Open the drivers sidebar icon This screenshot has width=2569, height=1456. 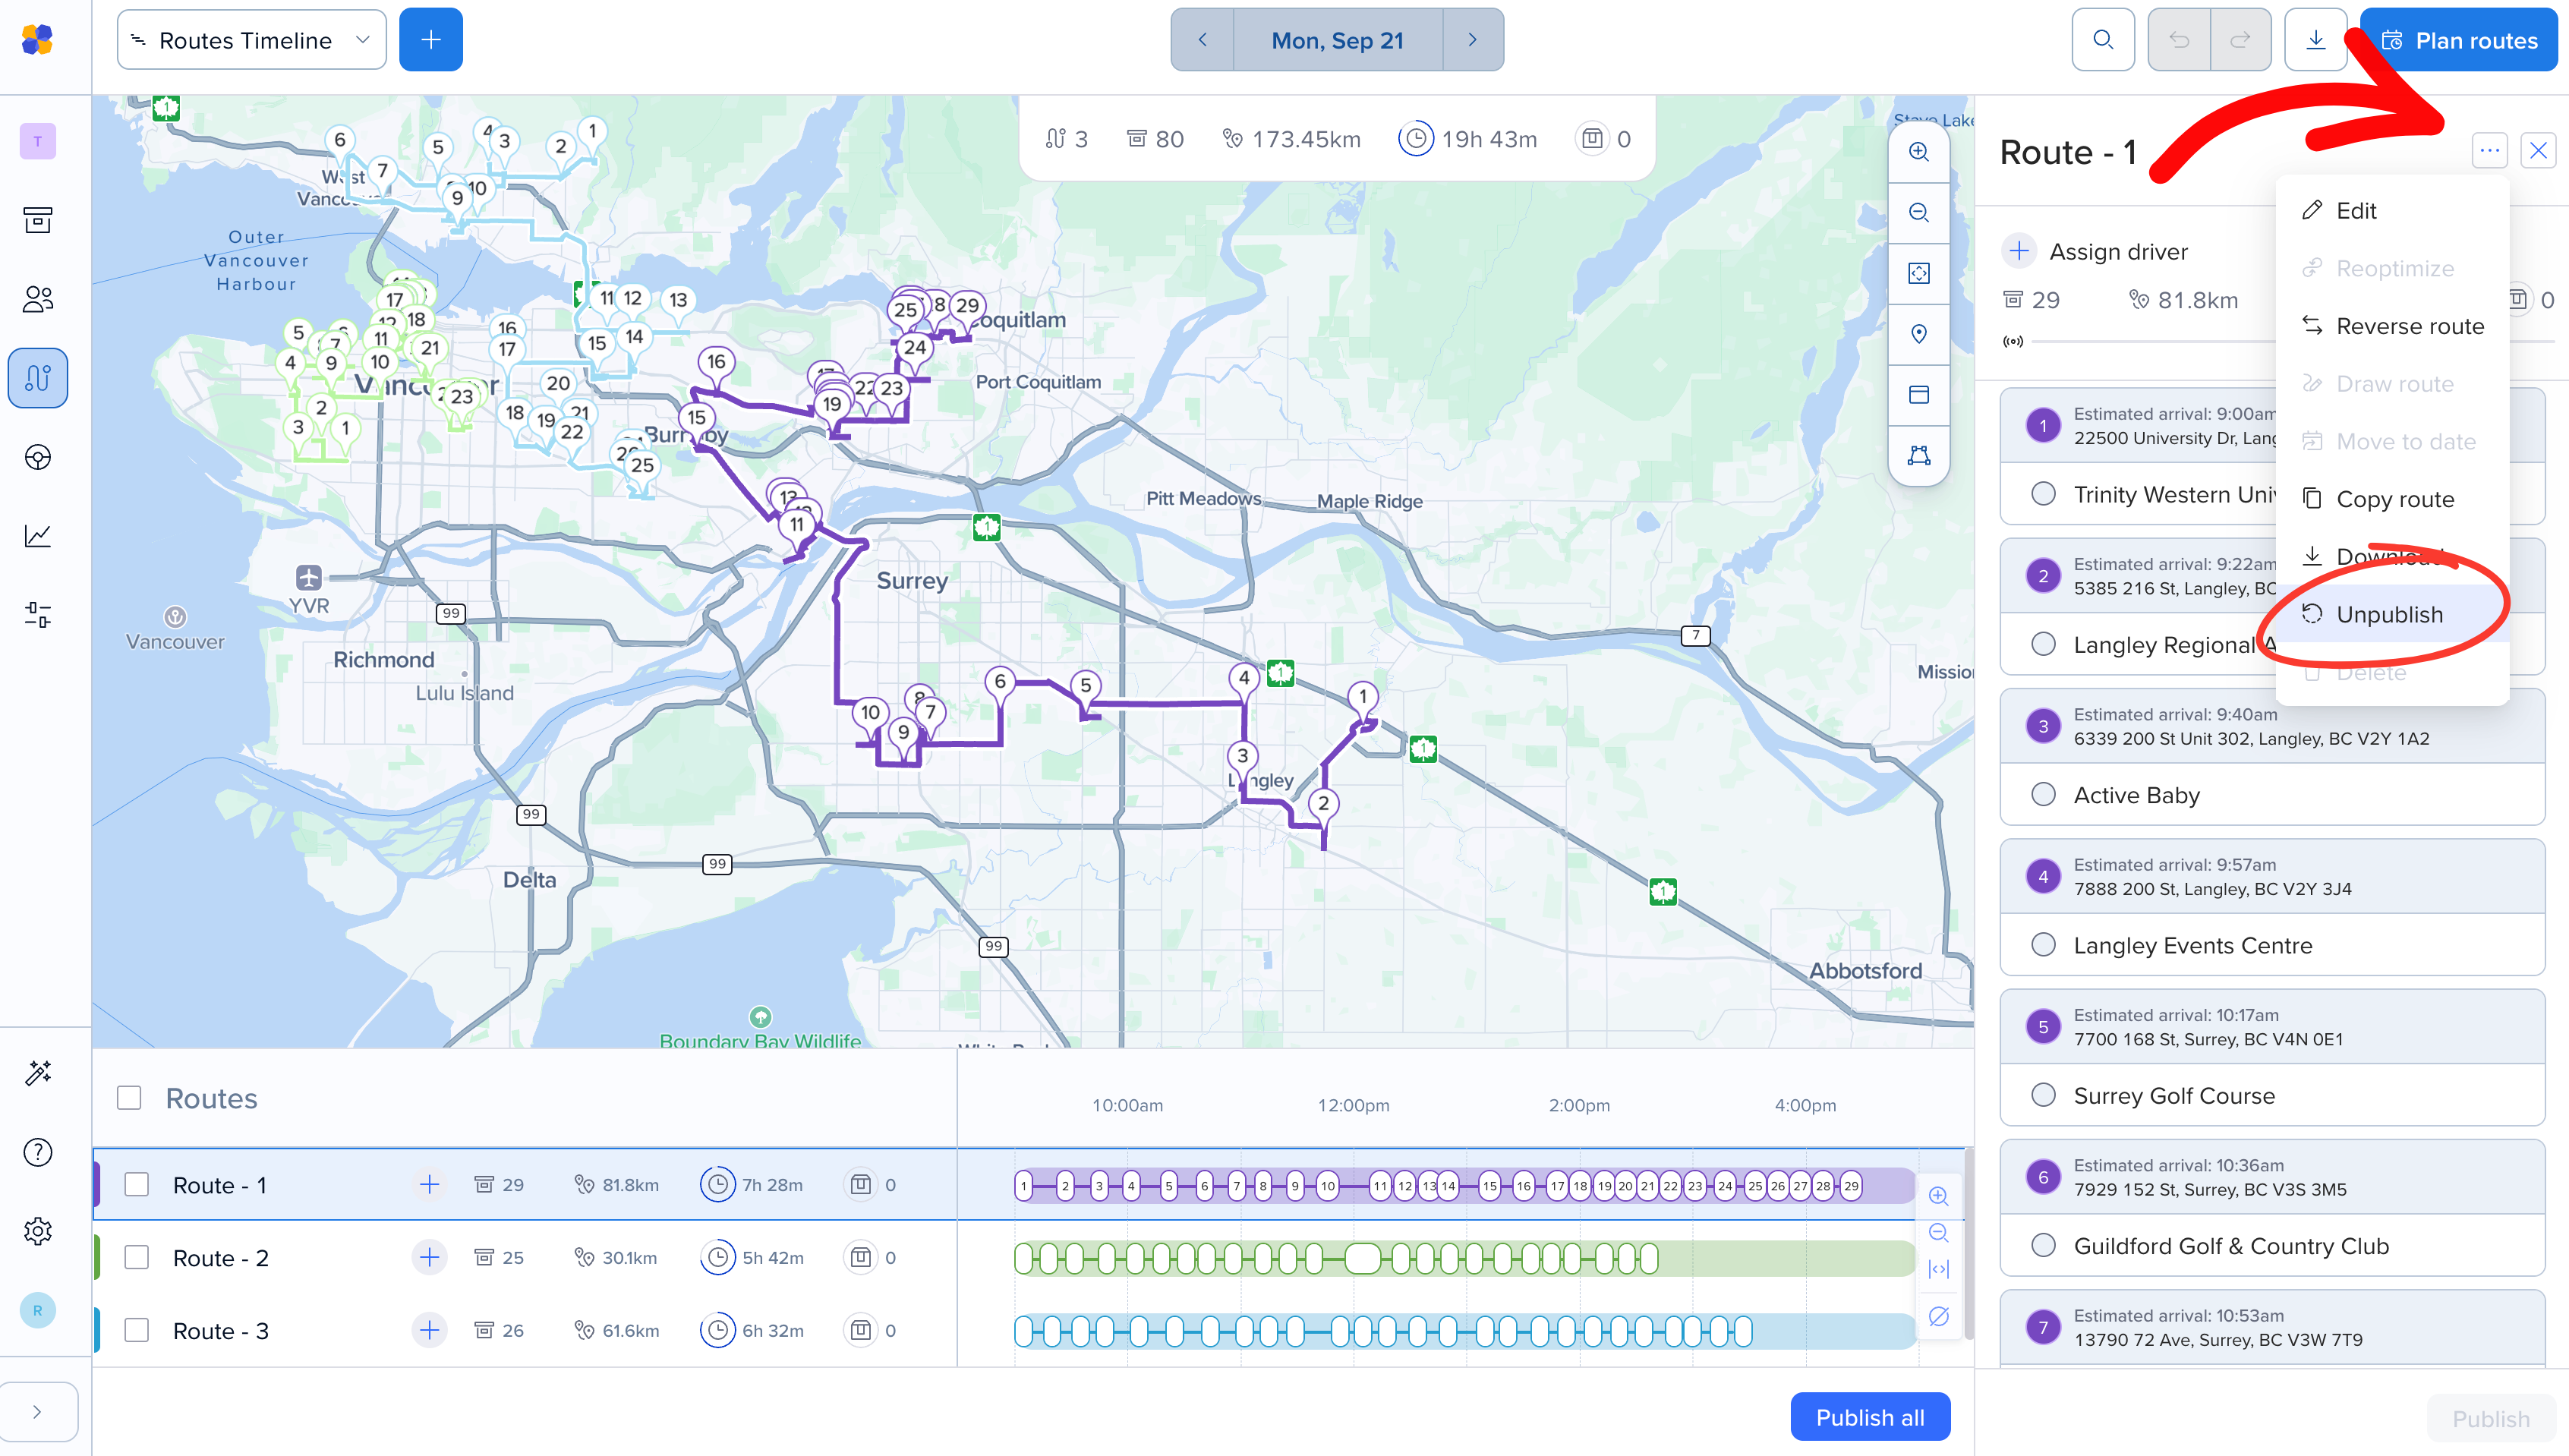click(x=38, y=299)
